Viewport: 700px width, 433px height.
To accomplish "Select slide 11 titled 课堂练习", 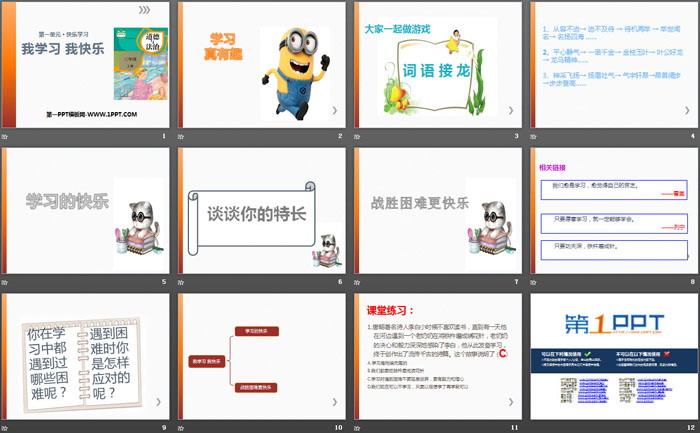I will click(x=438, y=357).
